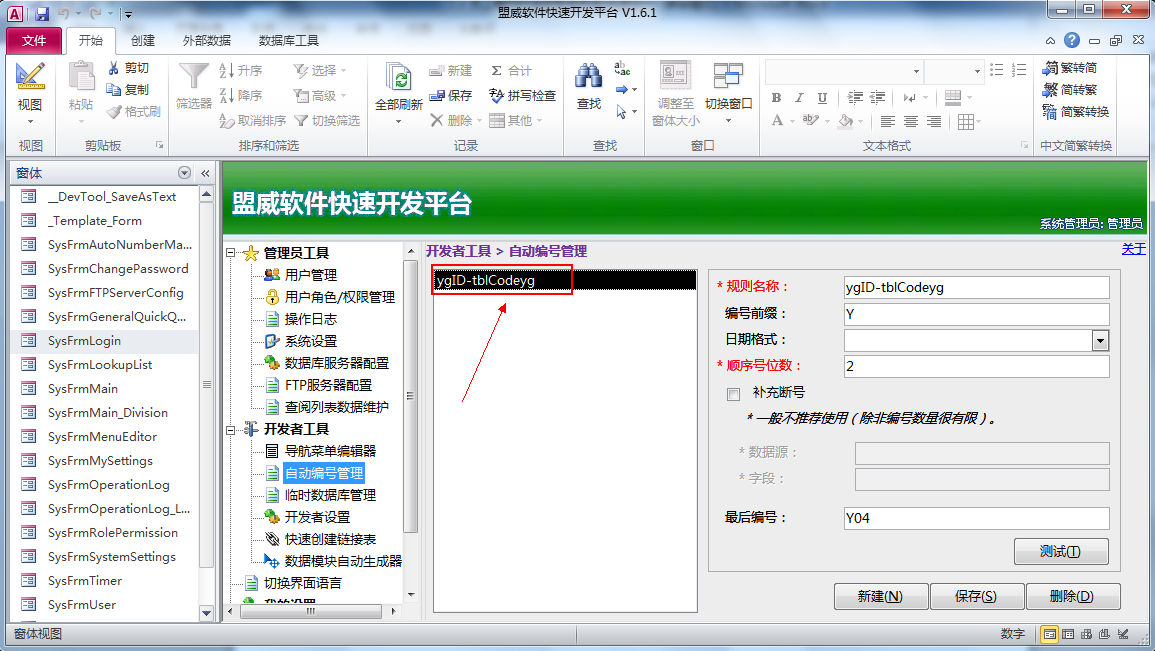Open the 窗体 pane category dropdown

point(184,173)
